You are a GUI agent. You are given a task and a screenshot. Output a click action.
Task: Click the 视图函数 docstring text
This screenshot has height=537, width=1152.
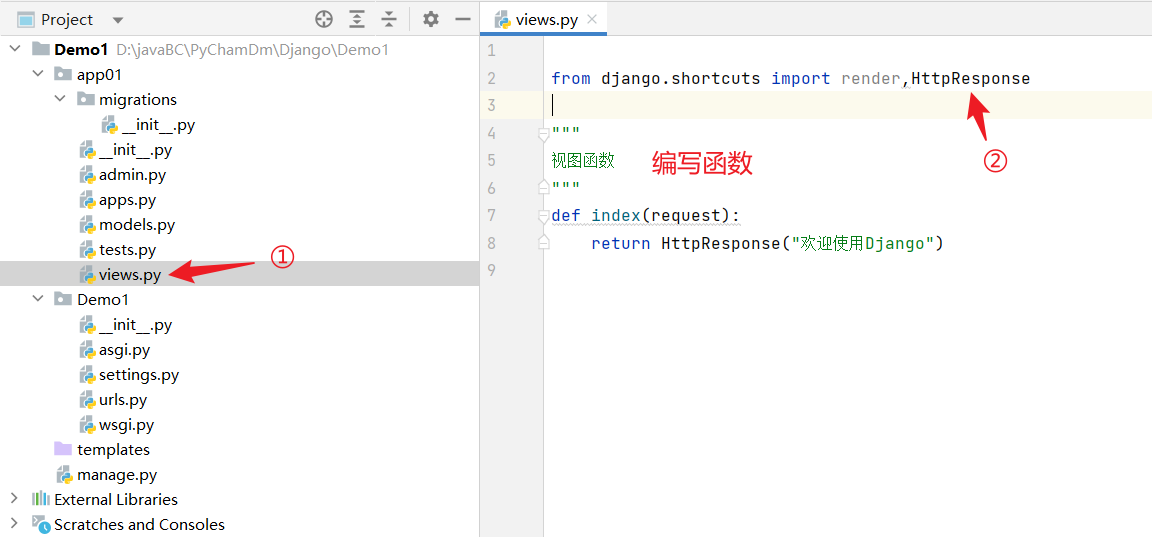point(583,160)
